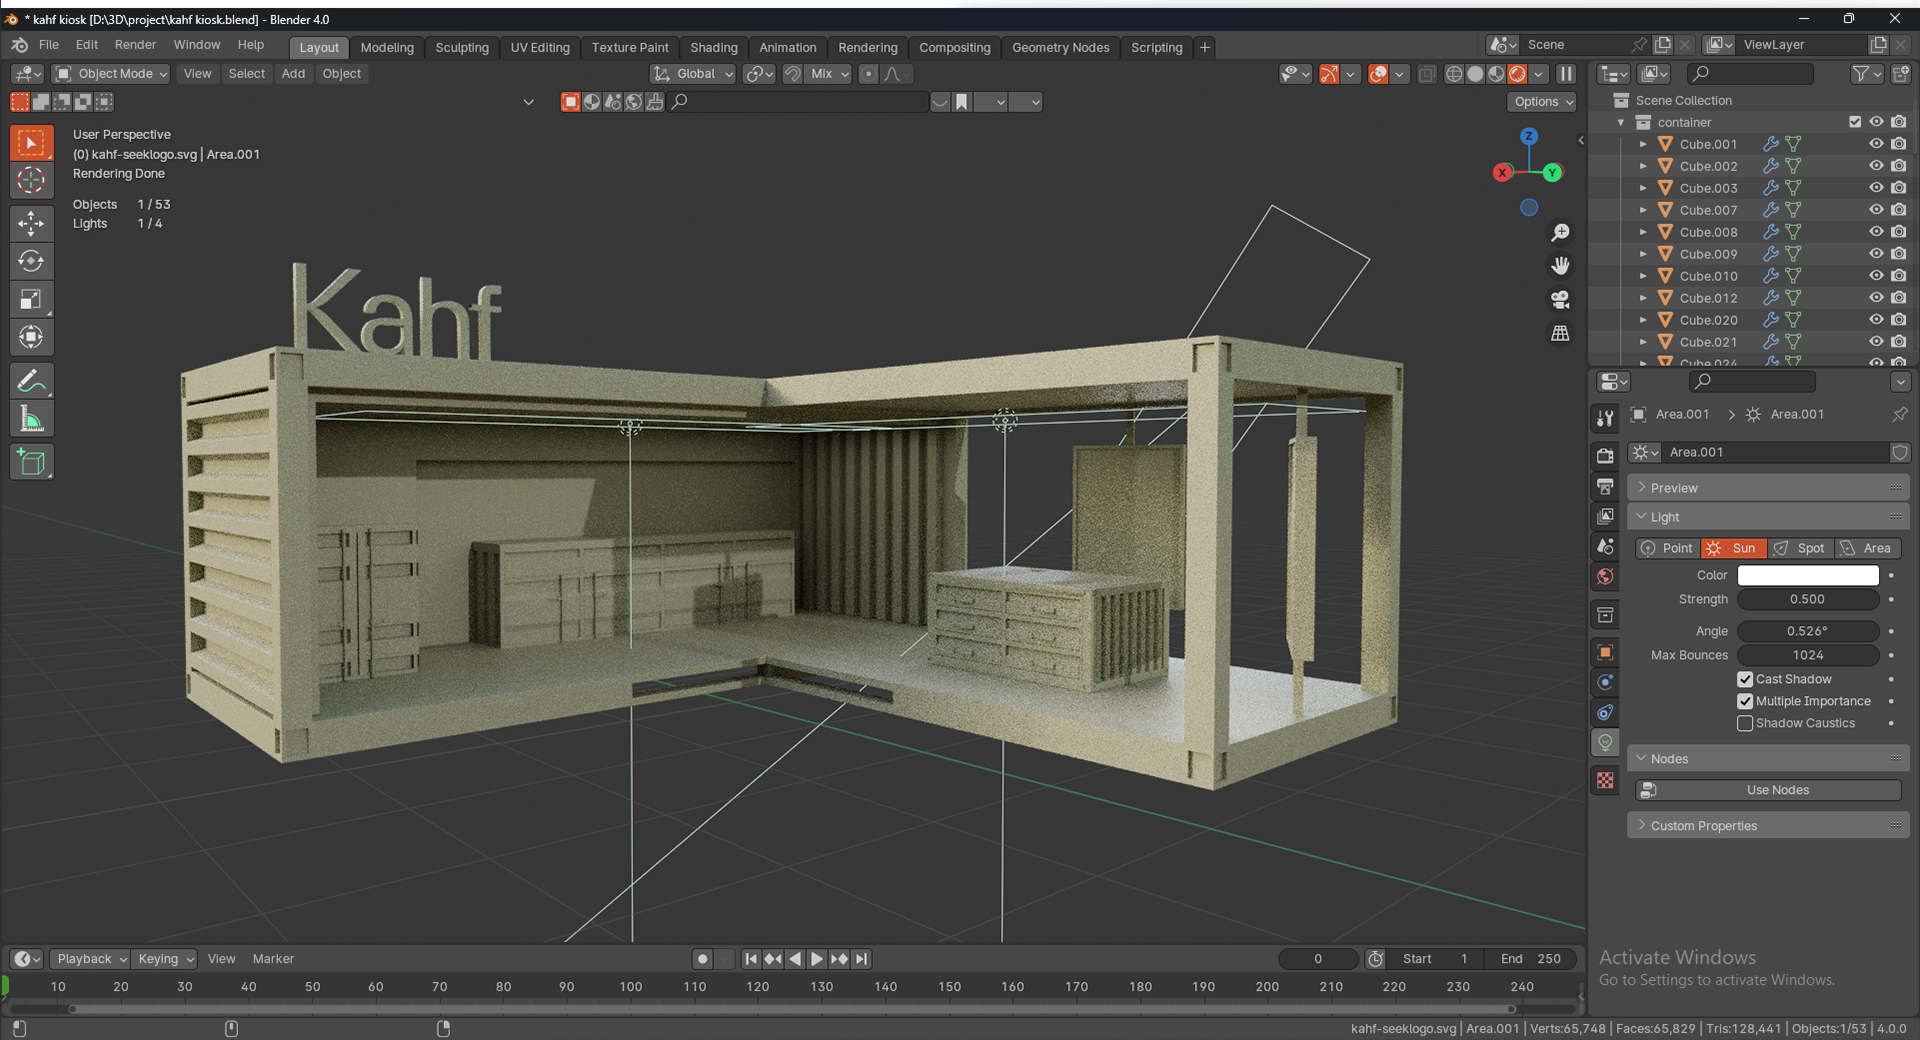The height and width of the screenshot is (1040, 1920).
Task: Enable Shadow Caustics checkbox
Action: click(1745, 723)
